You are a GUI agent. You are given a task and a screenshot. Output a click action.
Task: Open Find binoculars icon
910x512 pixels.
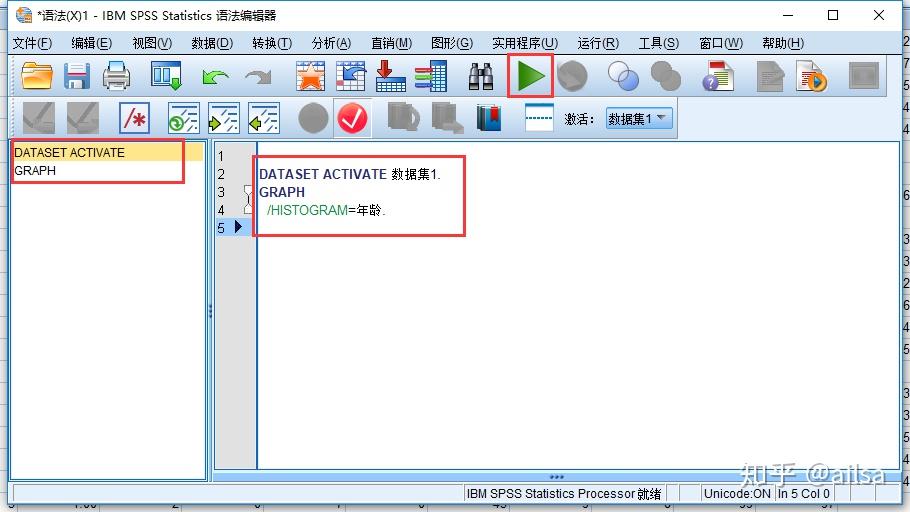(481, 76)
